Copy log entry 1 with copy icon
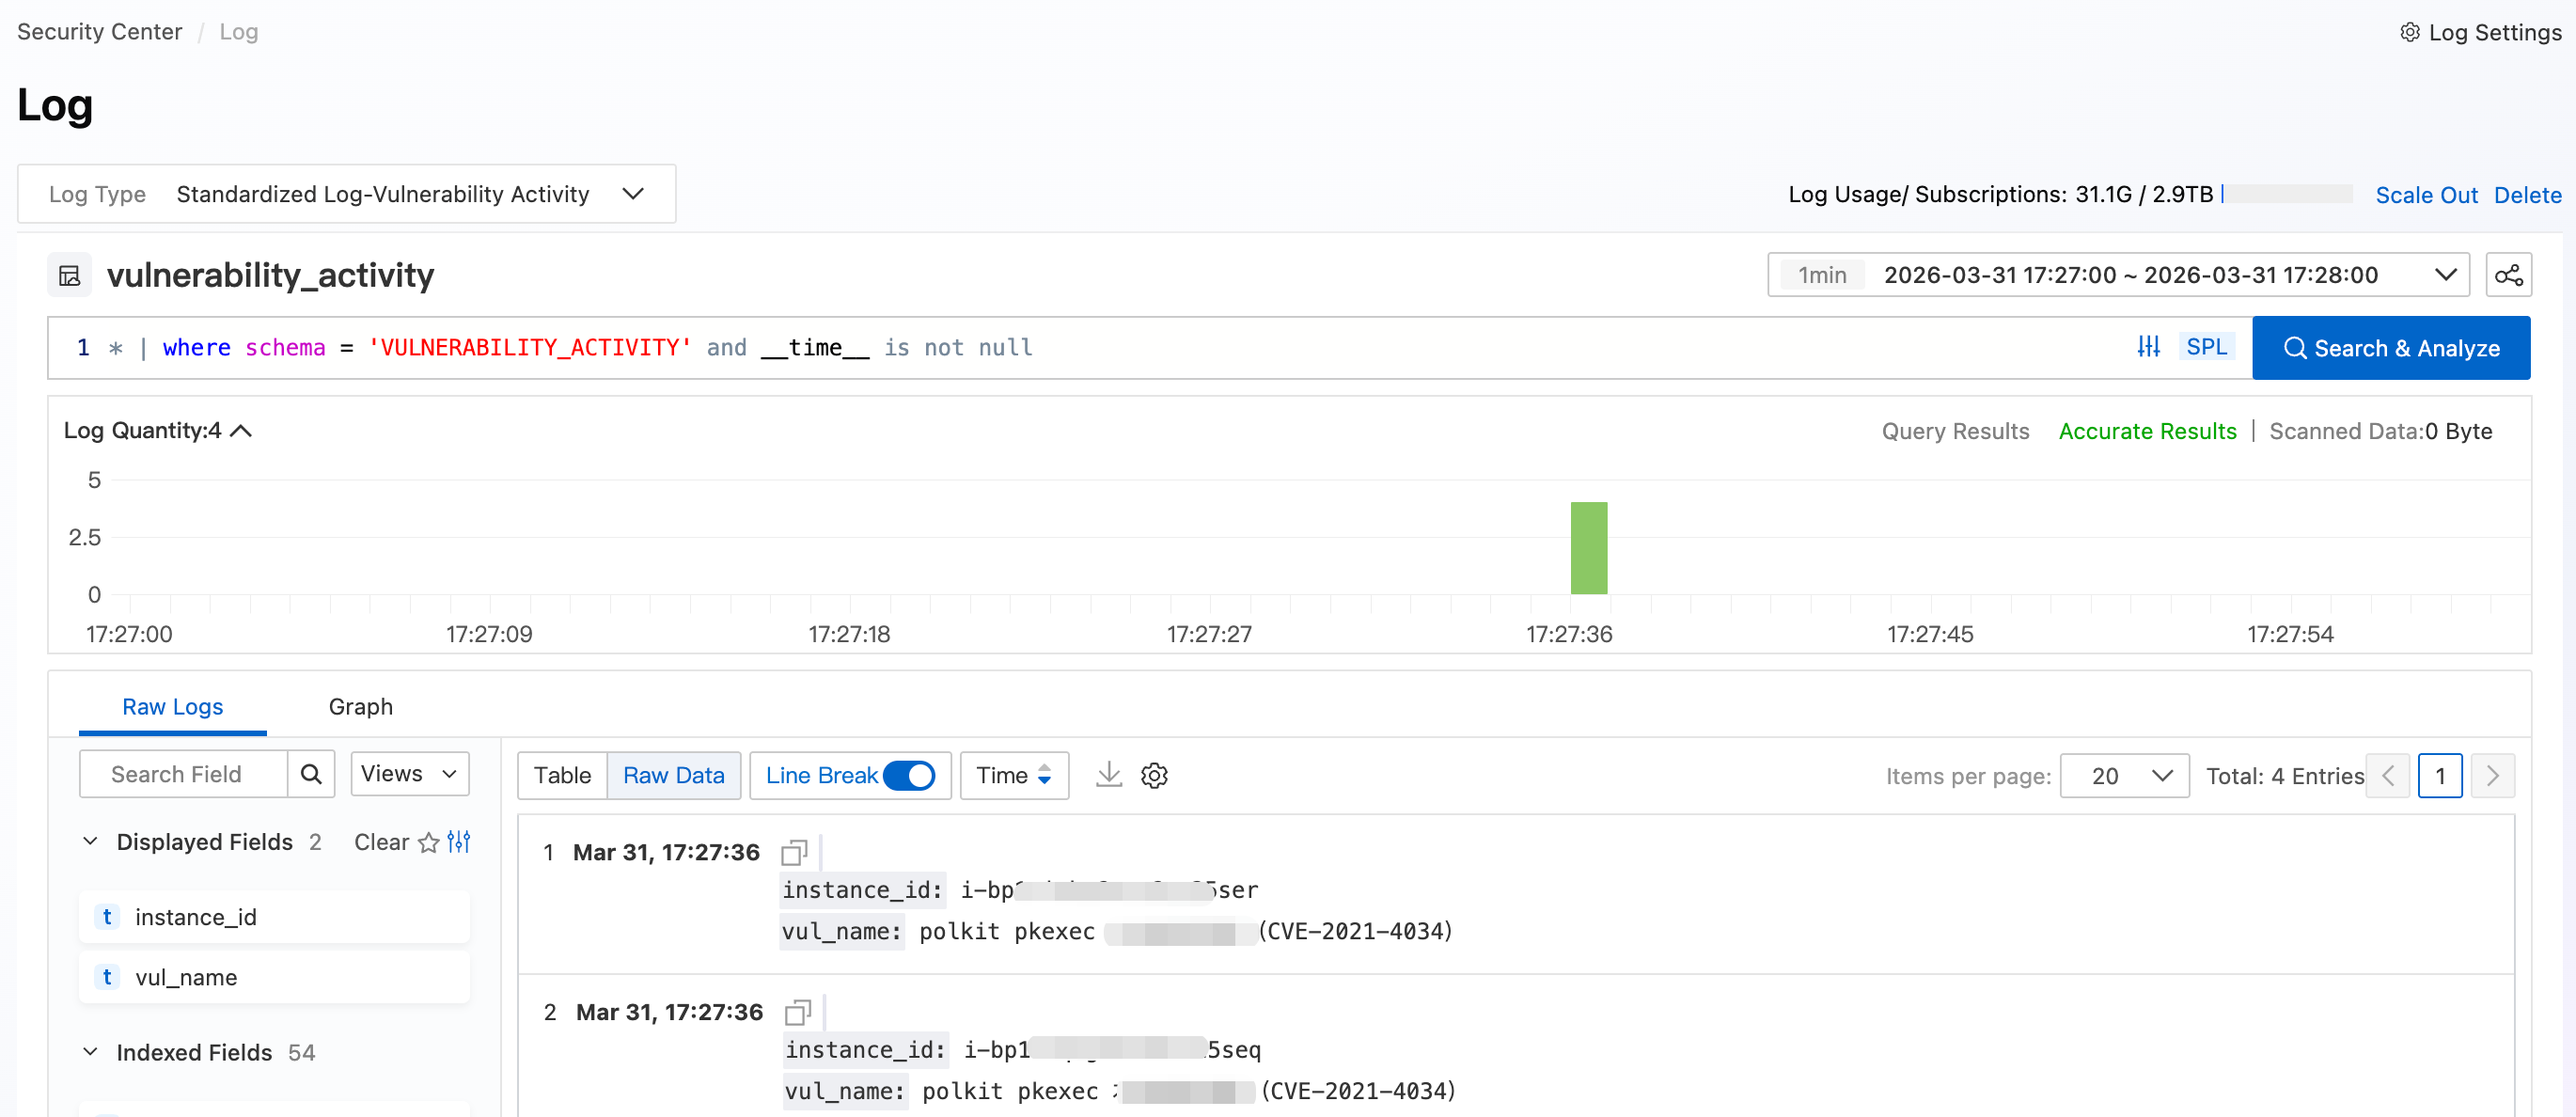 [794, 852]
